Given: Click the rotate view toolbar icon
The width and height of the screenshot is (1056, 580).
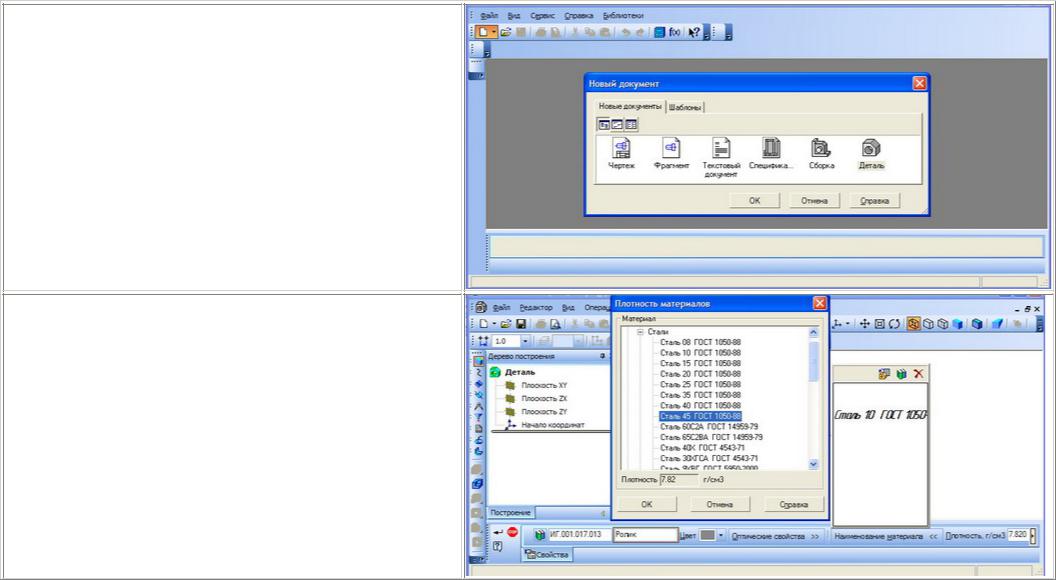Looking at the screenshot, I should pyautogui.click(x=893, y=324).
